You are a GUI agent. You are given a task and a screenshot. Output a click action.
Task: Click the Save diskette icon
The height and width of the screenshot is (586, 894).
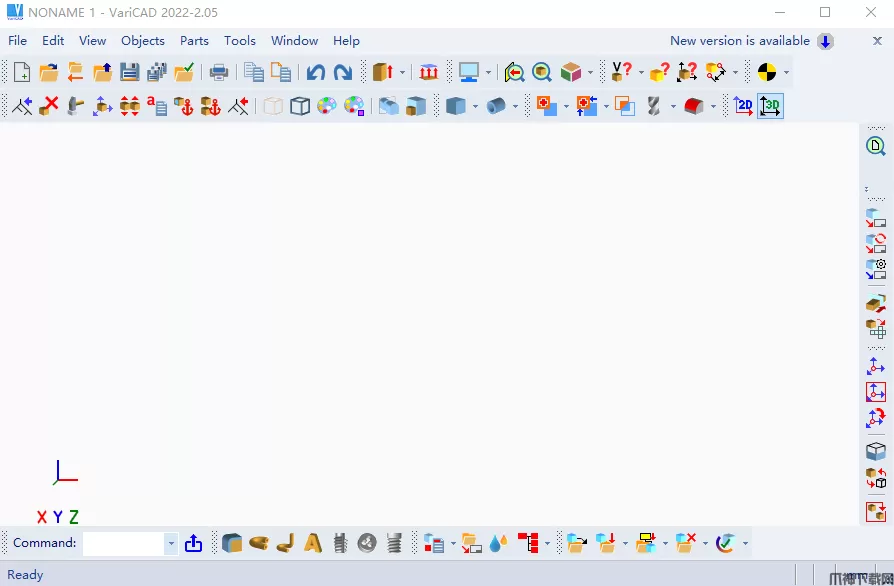129,72
